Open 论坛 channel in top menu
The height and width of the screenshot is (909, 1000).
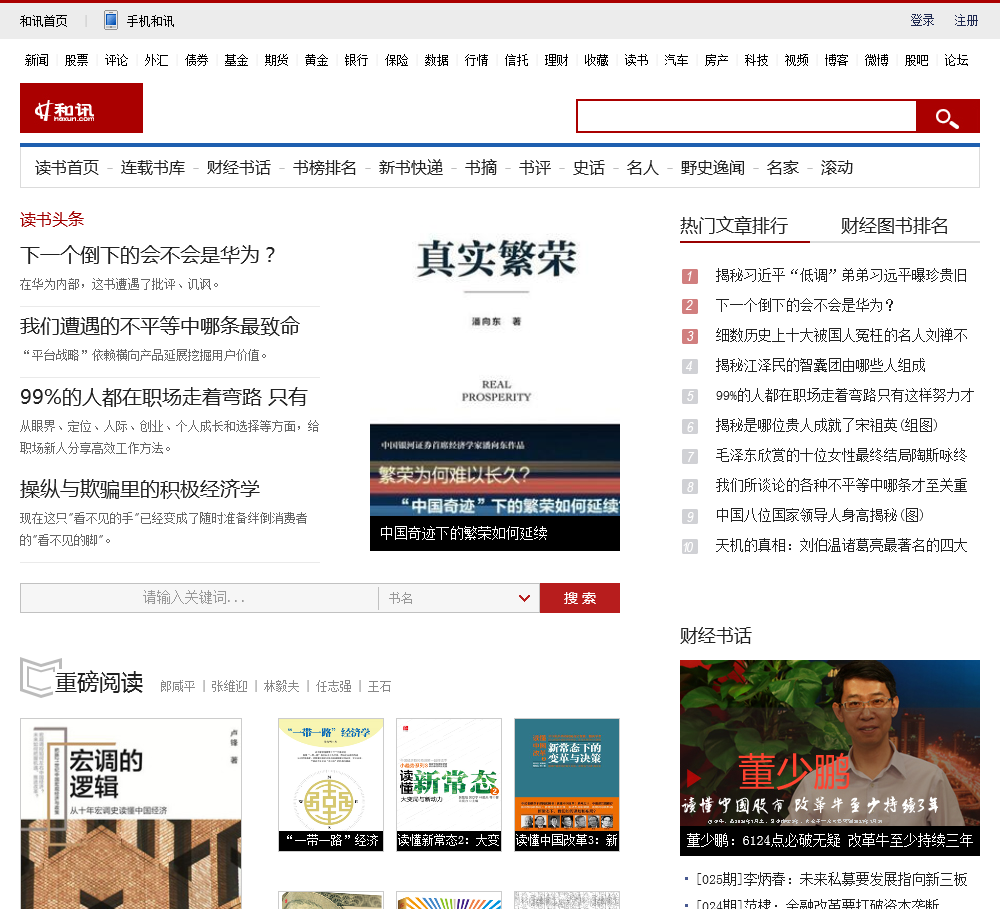956,60
